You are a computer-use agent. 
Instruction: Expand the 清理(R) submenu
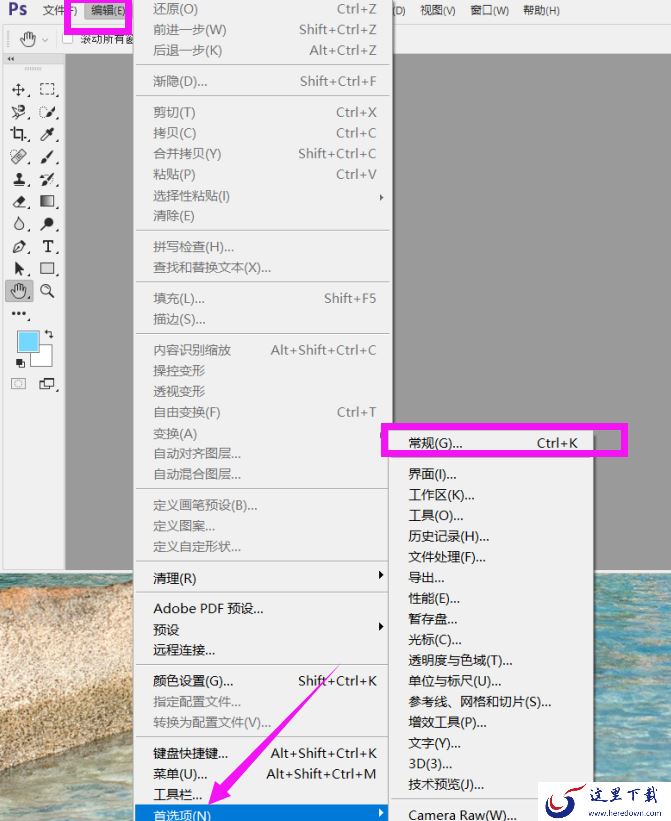click(262, 578)
